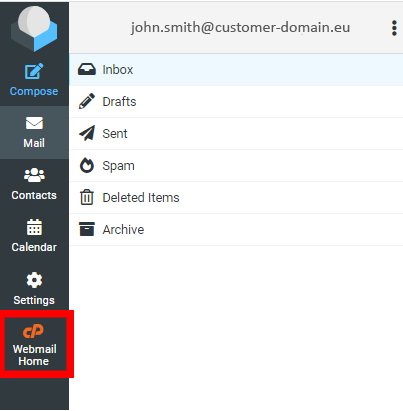
Task: Click the Roundcube logo at top
Action: click(34, 29)
